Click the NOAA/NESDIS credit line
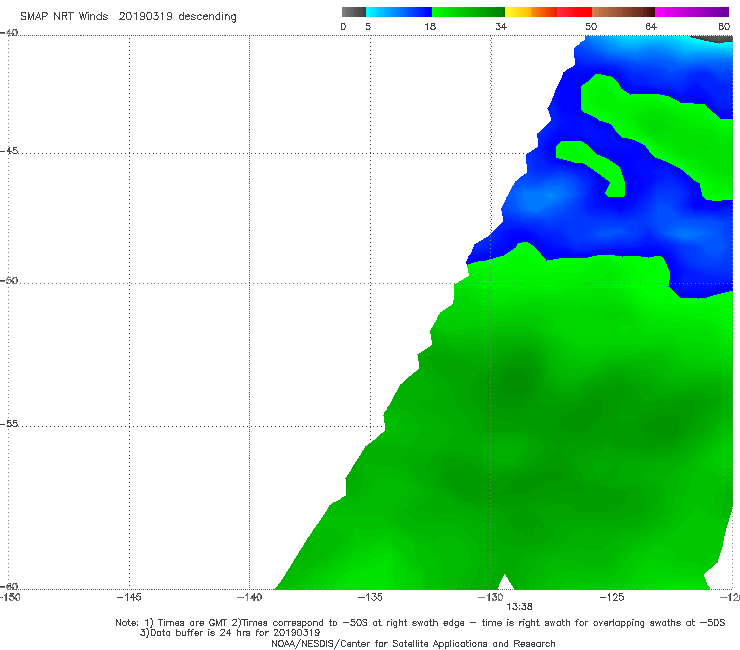 (413, 643)
